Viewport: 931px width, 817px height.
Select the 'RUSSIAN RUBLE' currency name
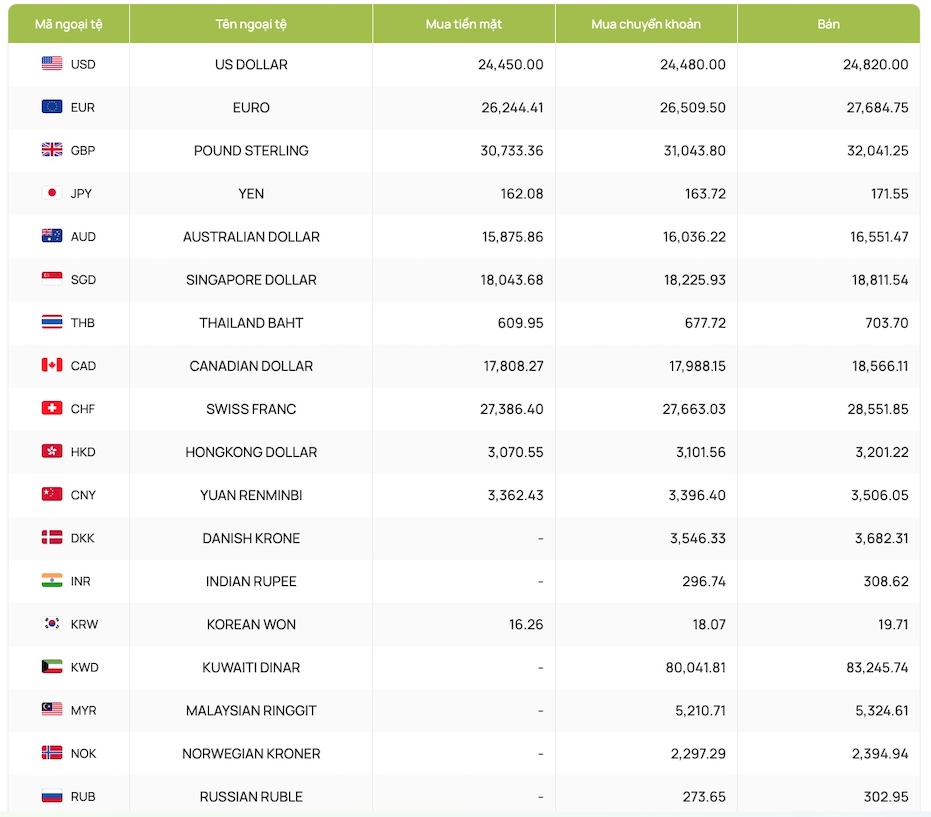(x=251, y=796)
